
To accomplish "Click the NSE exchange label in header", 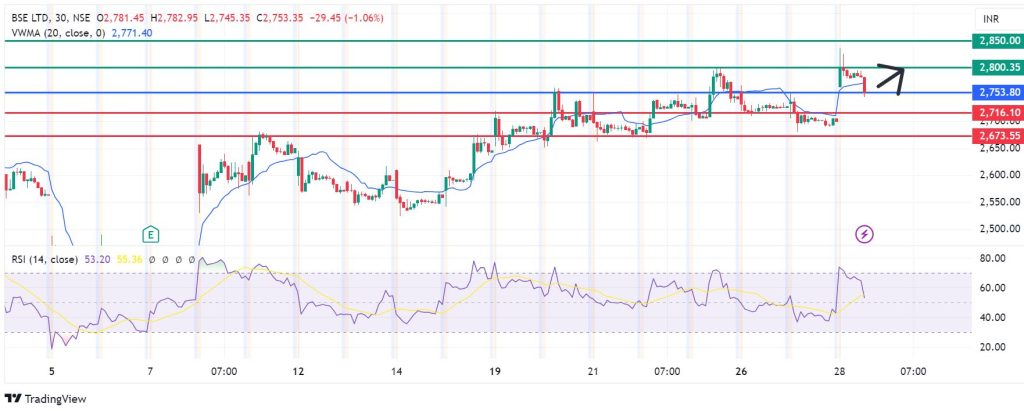I will click(x=81, y=19).
